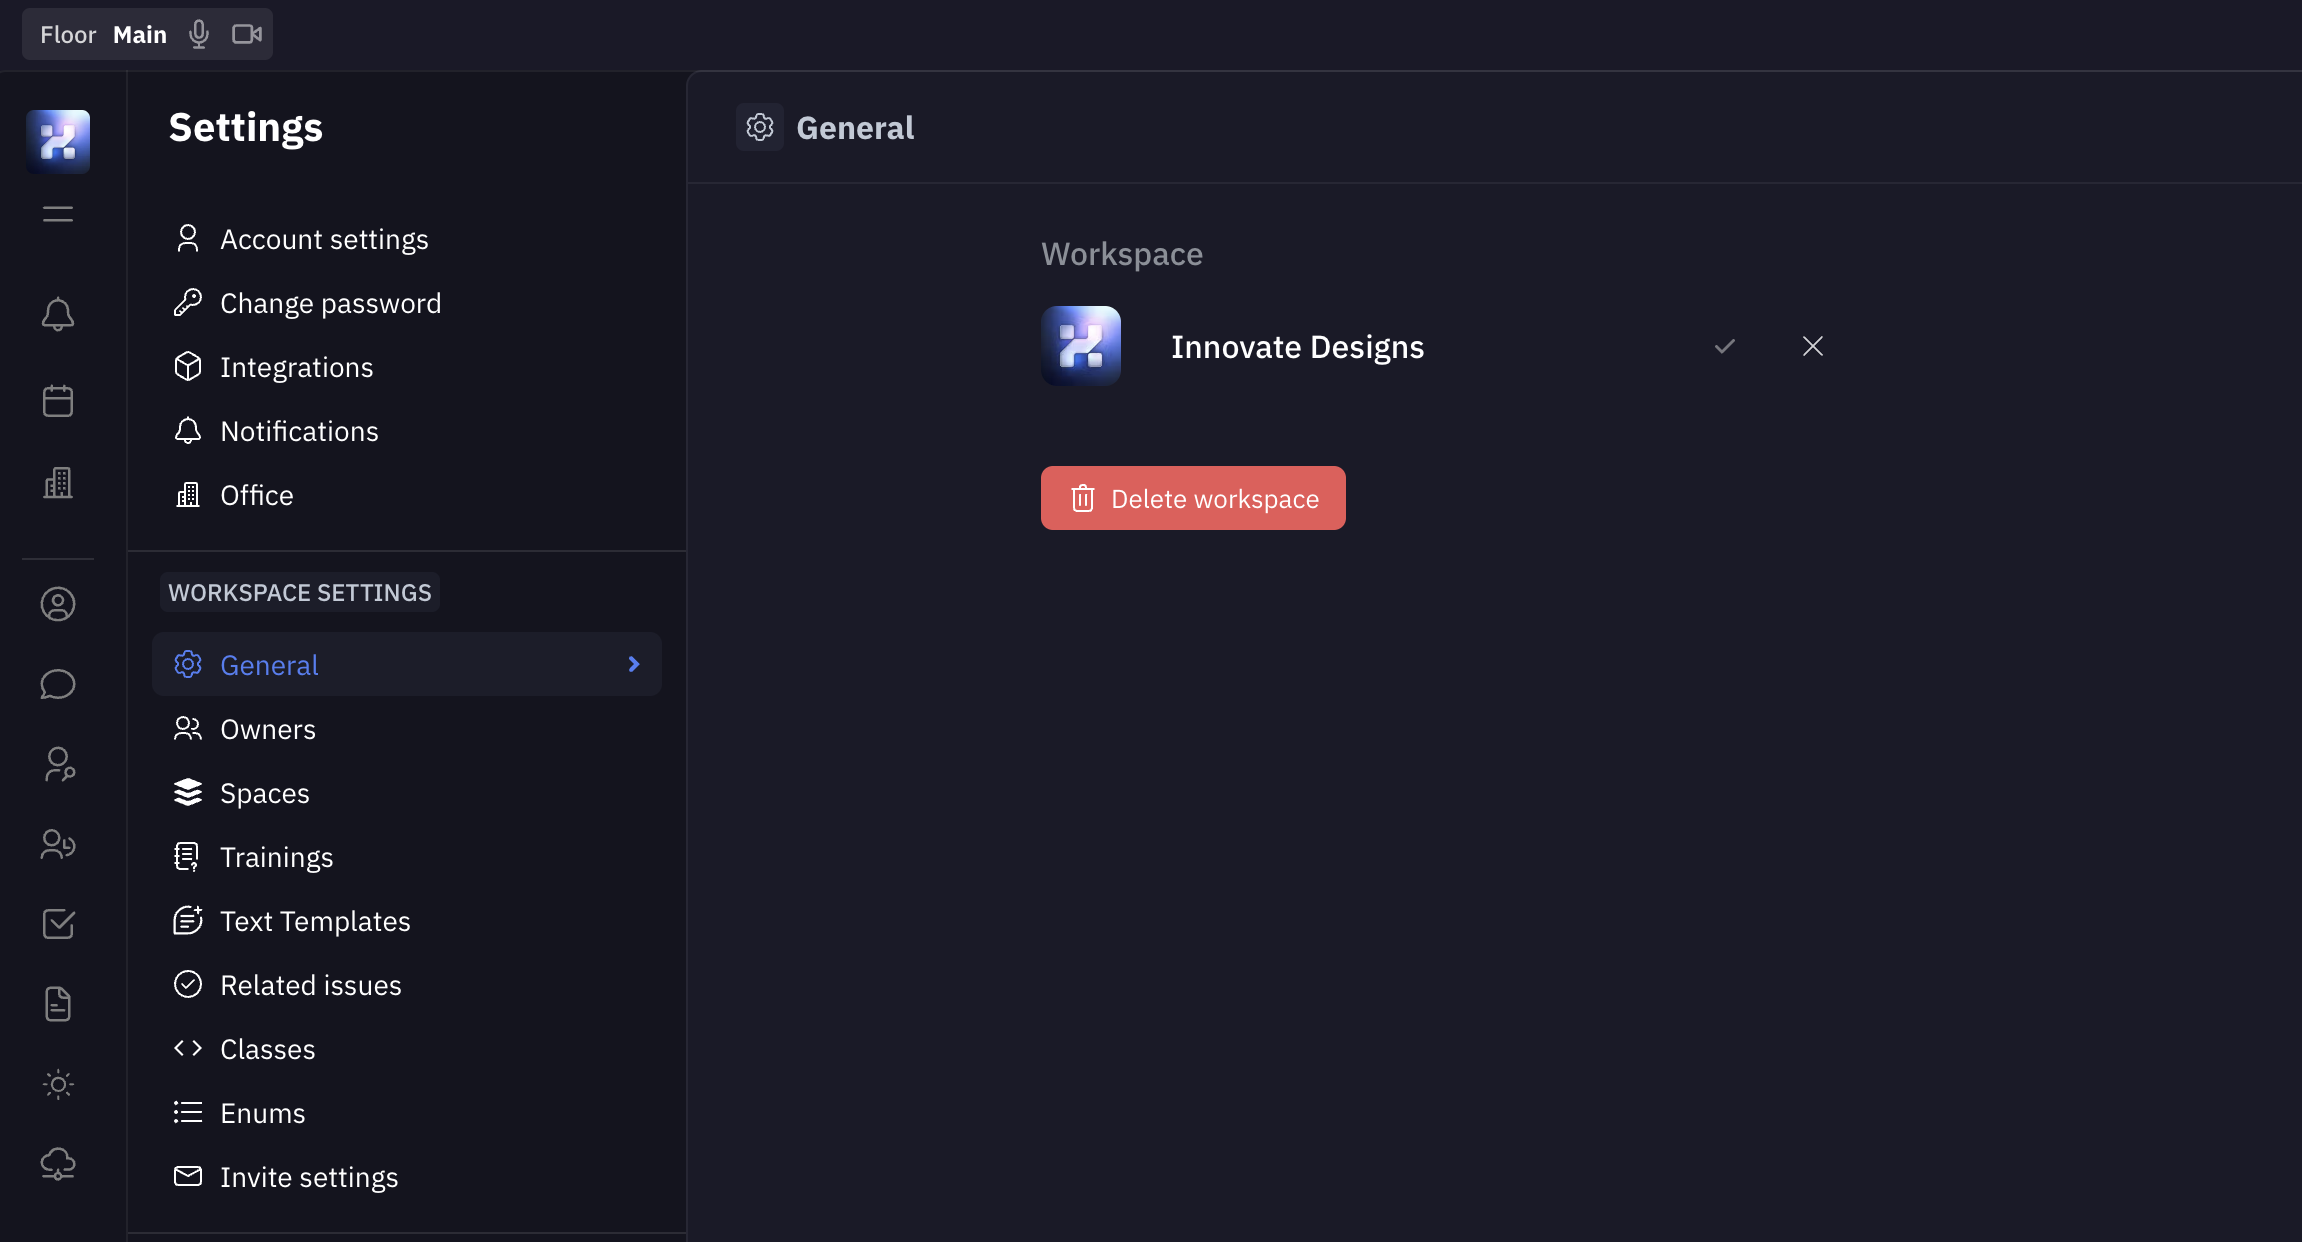2302x1242 pixels.
Task: Select Text Templates in workspace settings
Action: pos(314,921)
